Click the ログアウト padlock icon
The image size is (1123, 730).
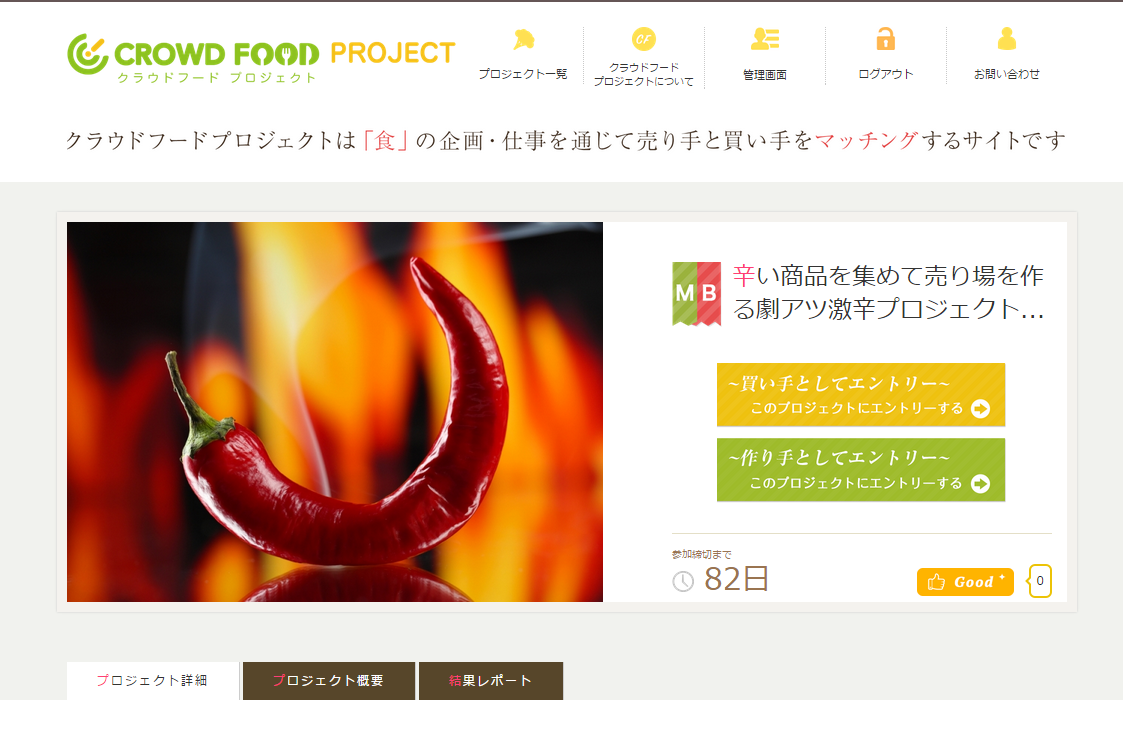tap(886, 39)
